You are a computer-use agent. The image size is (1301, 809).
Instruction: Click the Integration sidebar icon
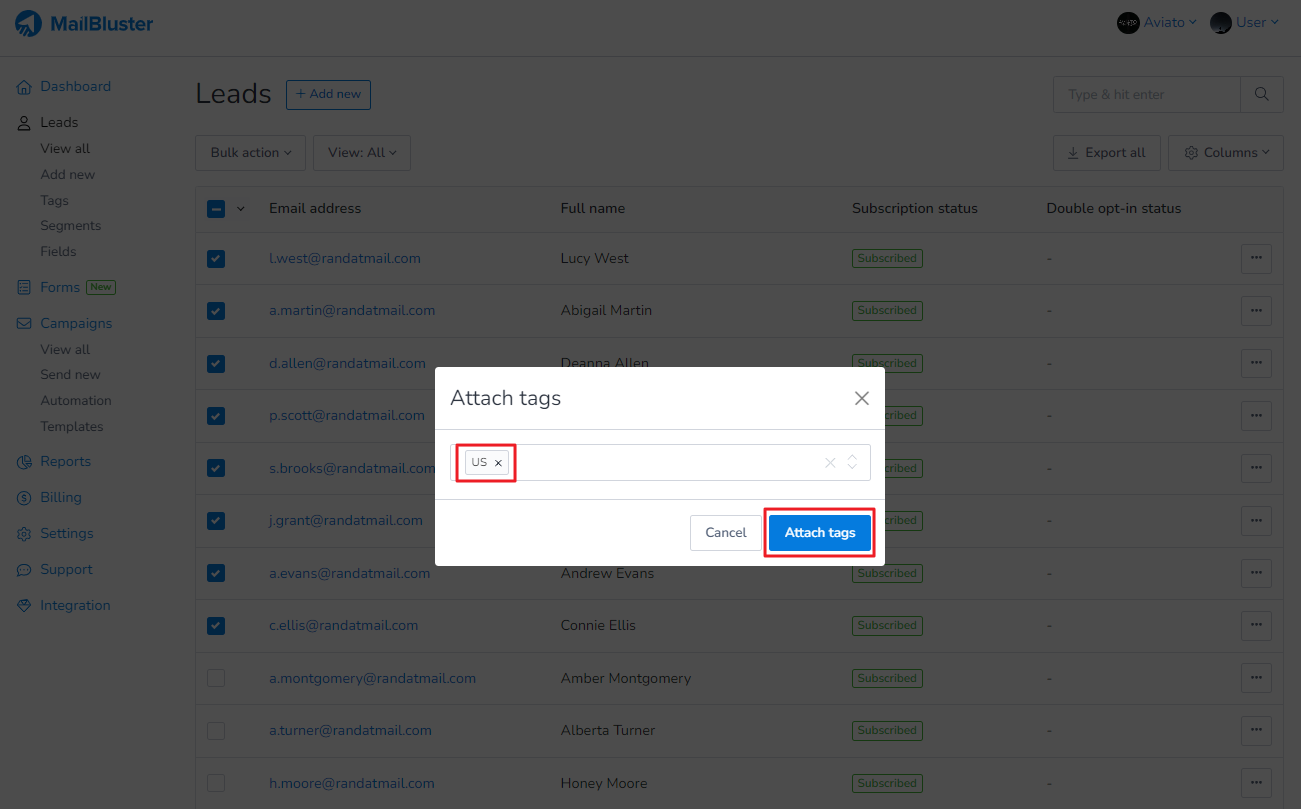(25, 605)
